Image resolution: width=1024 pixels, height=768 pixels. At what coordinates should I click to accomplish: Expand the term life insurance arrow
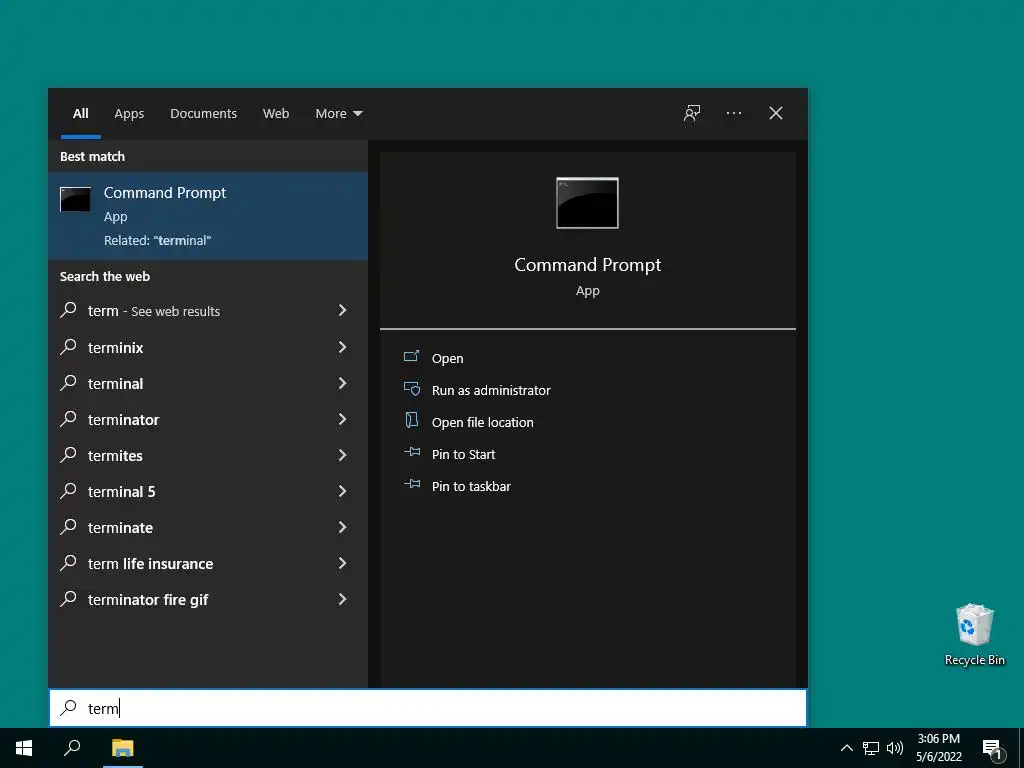[x=342, y=562]
